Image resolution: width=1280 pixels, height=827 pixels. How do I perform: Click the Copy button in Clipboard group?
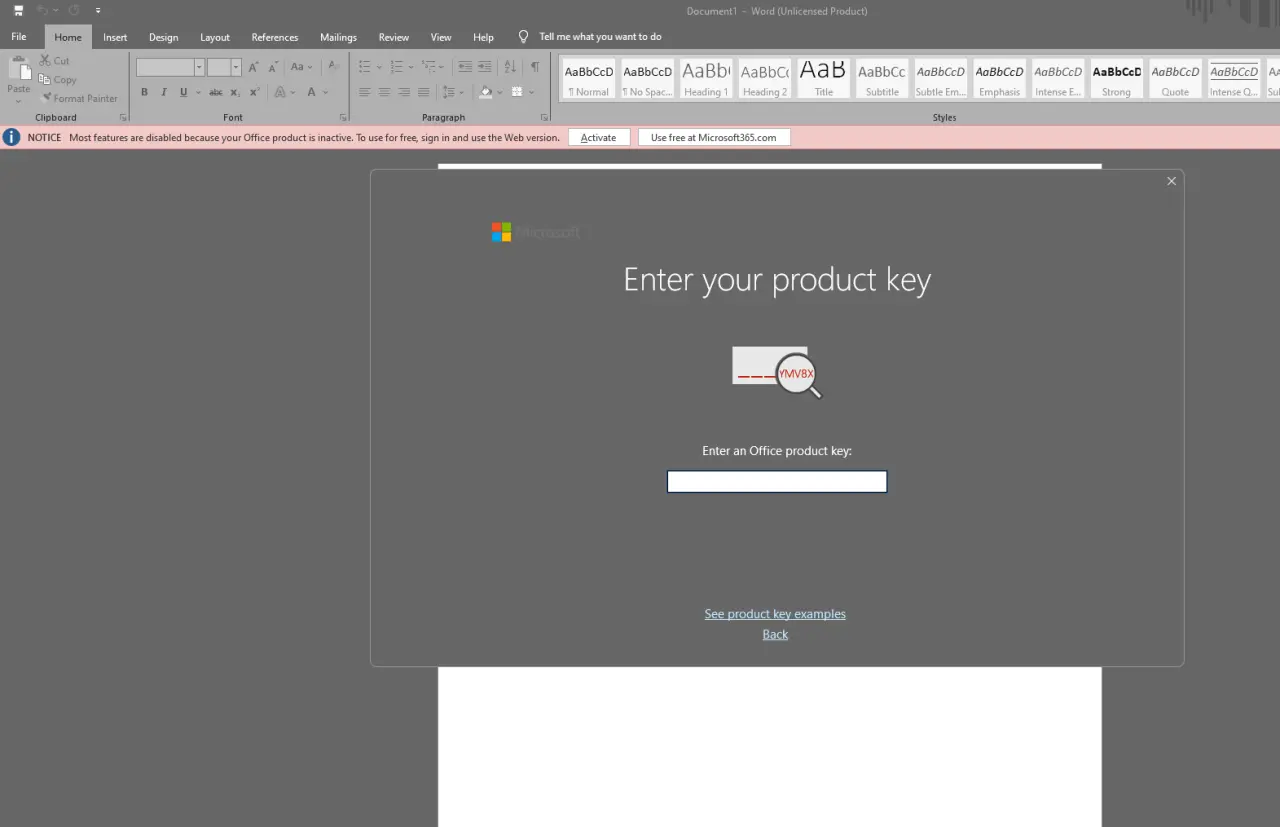tap(57, 80)
